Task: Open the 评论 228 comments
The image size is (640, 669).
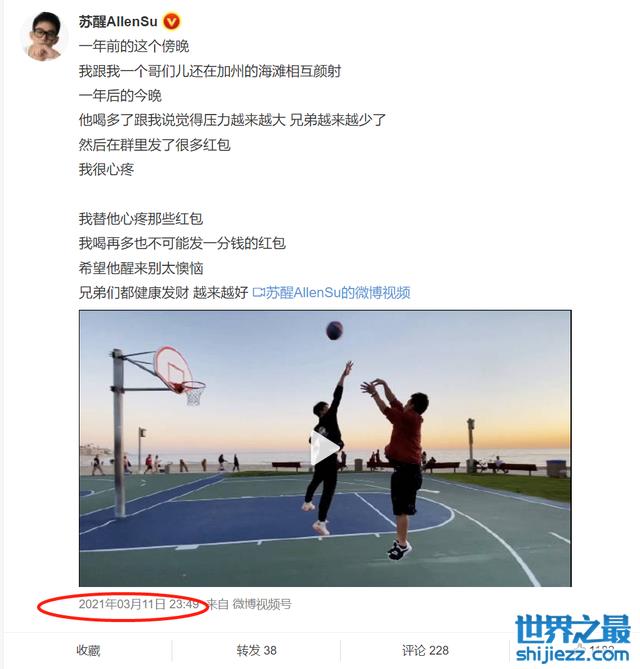Action: pos(425,650)
